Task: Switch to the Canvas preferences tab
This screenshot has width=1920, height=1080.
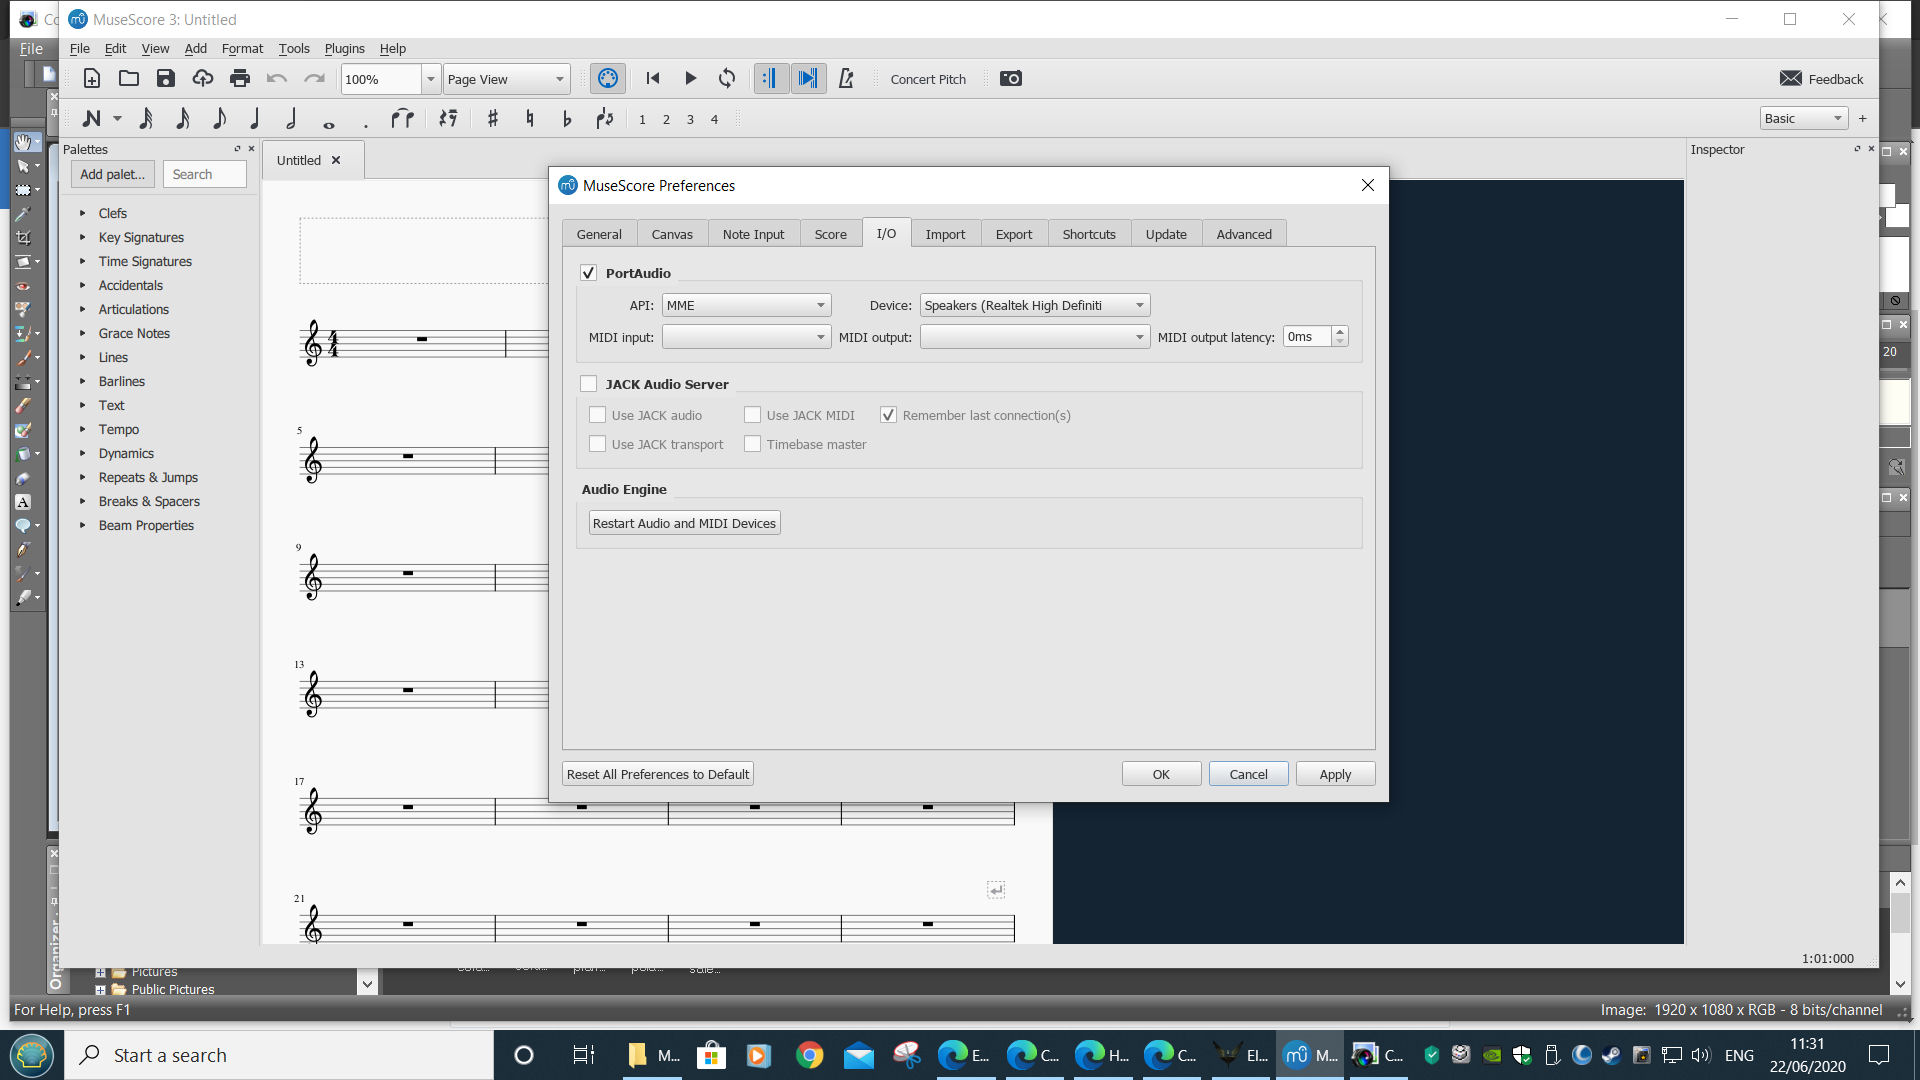Action: tap(672, 234)
